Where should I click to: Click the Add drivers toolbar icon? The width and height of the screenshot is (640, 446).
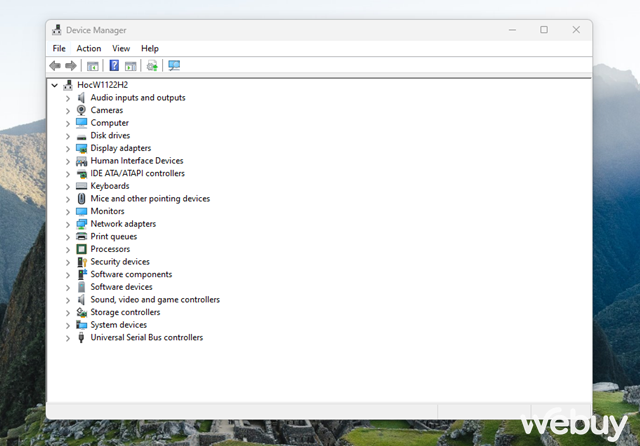(152, 66)
